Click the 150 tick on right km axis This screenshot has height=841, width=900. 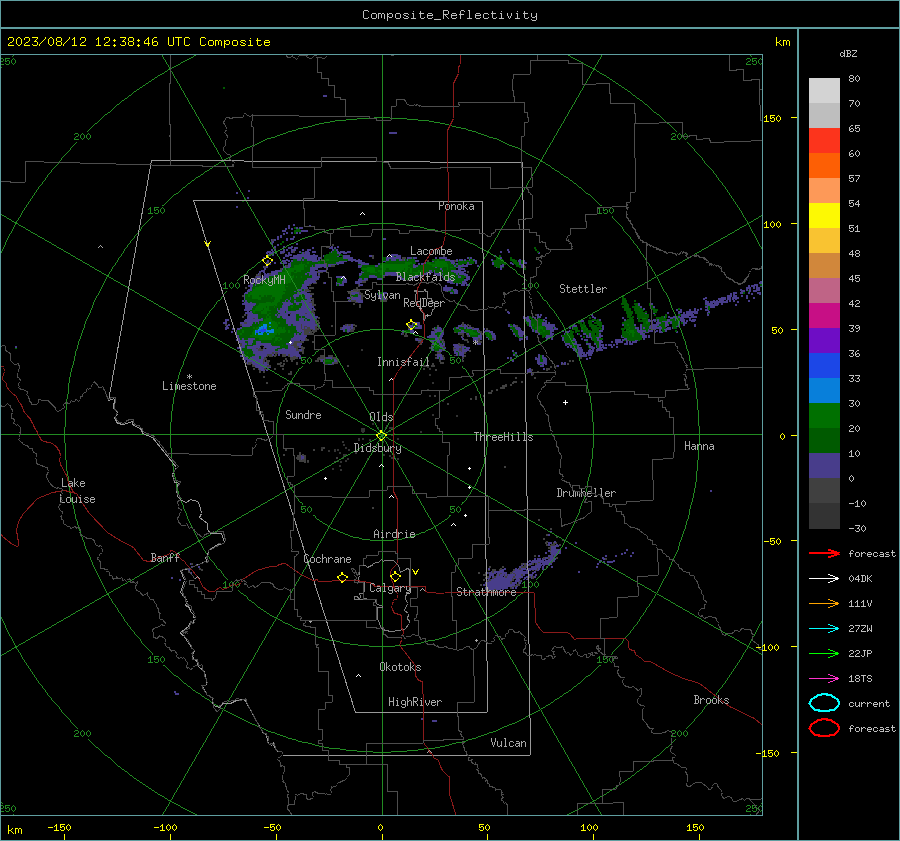772,118
